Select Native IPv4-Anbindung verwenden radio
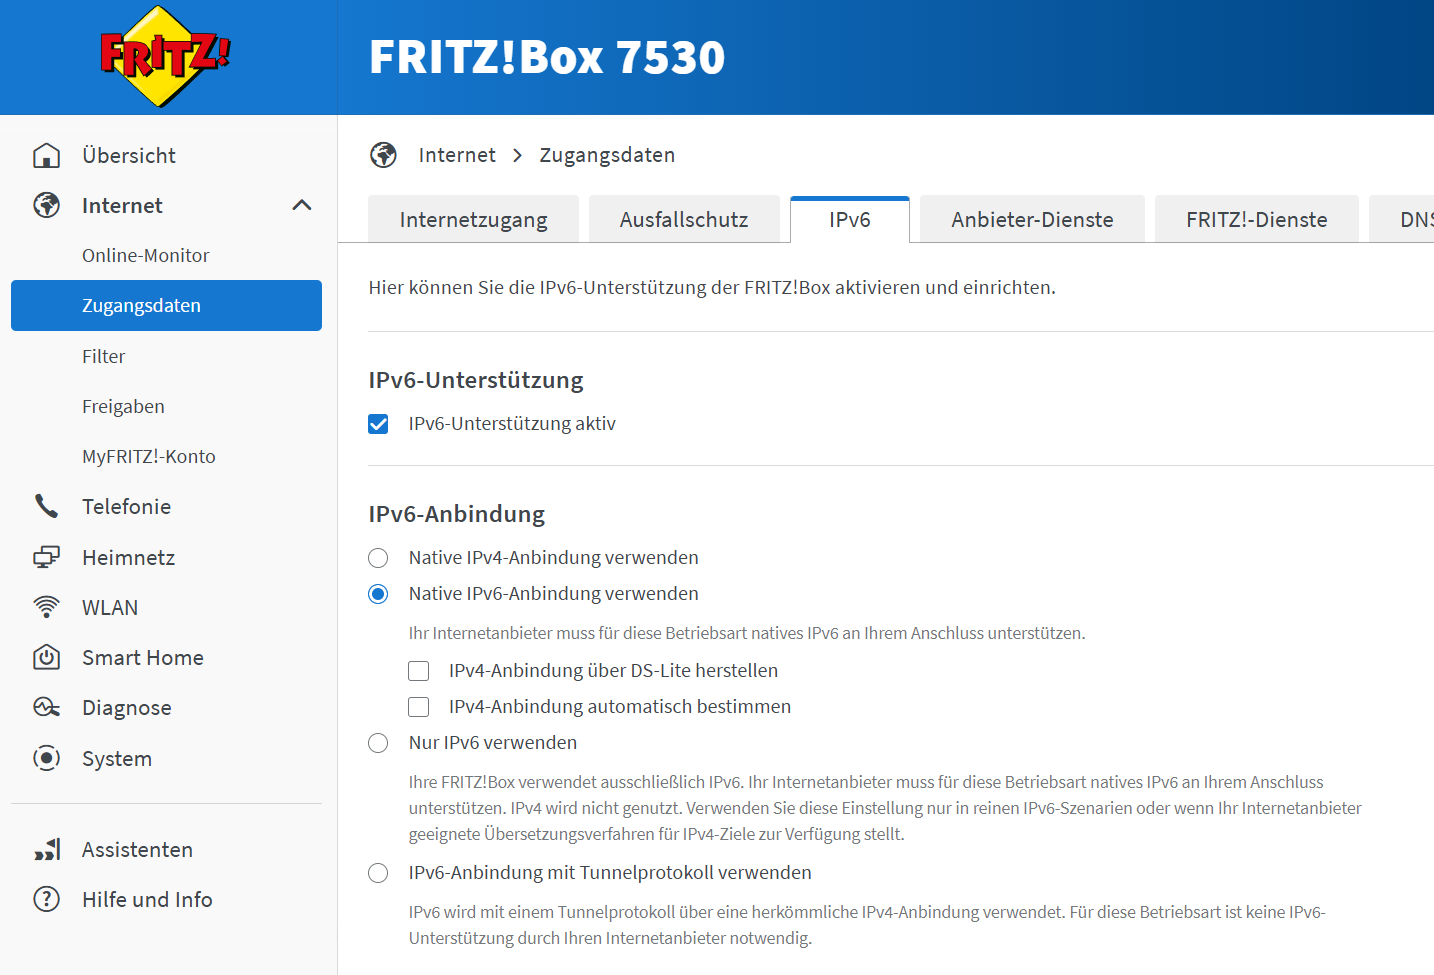 coord(378,558)
